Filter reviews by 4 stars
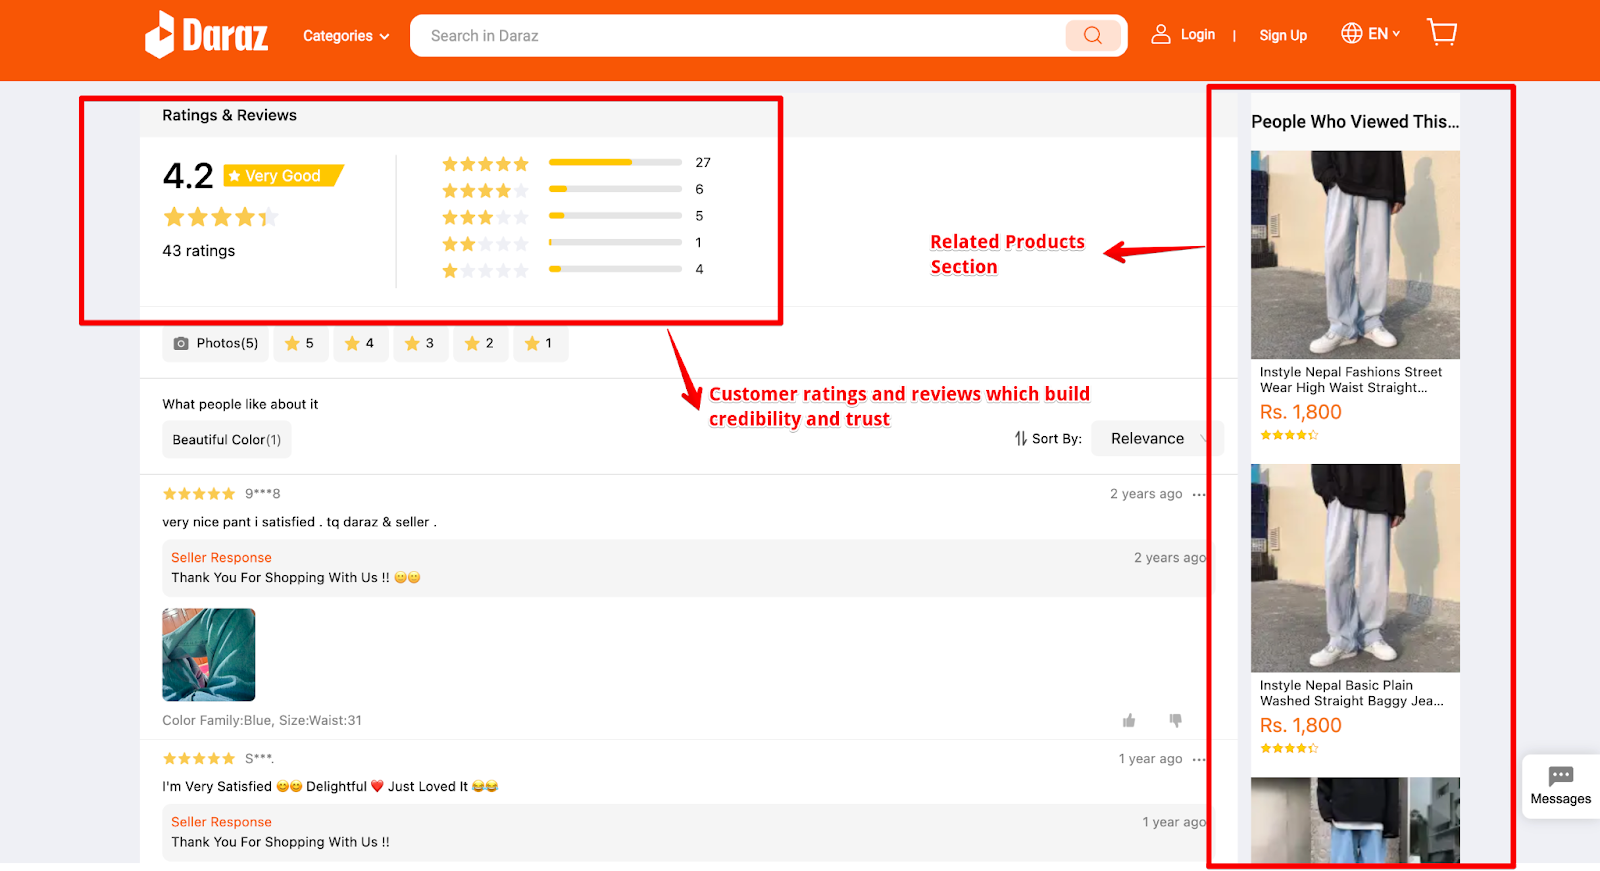Screen dimensions: 1600x871 coord(360,343)
